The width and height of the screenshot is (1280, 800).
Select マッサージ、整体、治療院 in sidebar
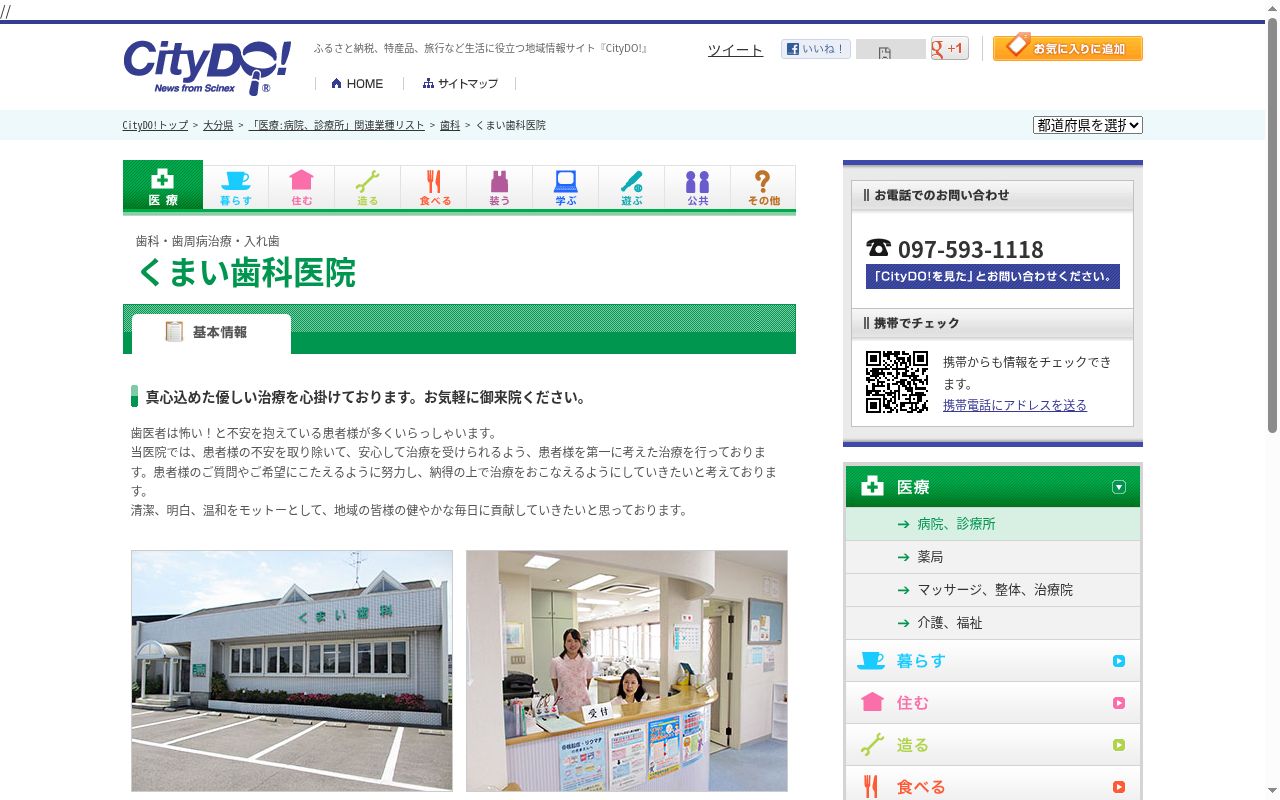[995, 590]
